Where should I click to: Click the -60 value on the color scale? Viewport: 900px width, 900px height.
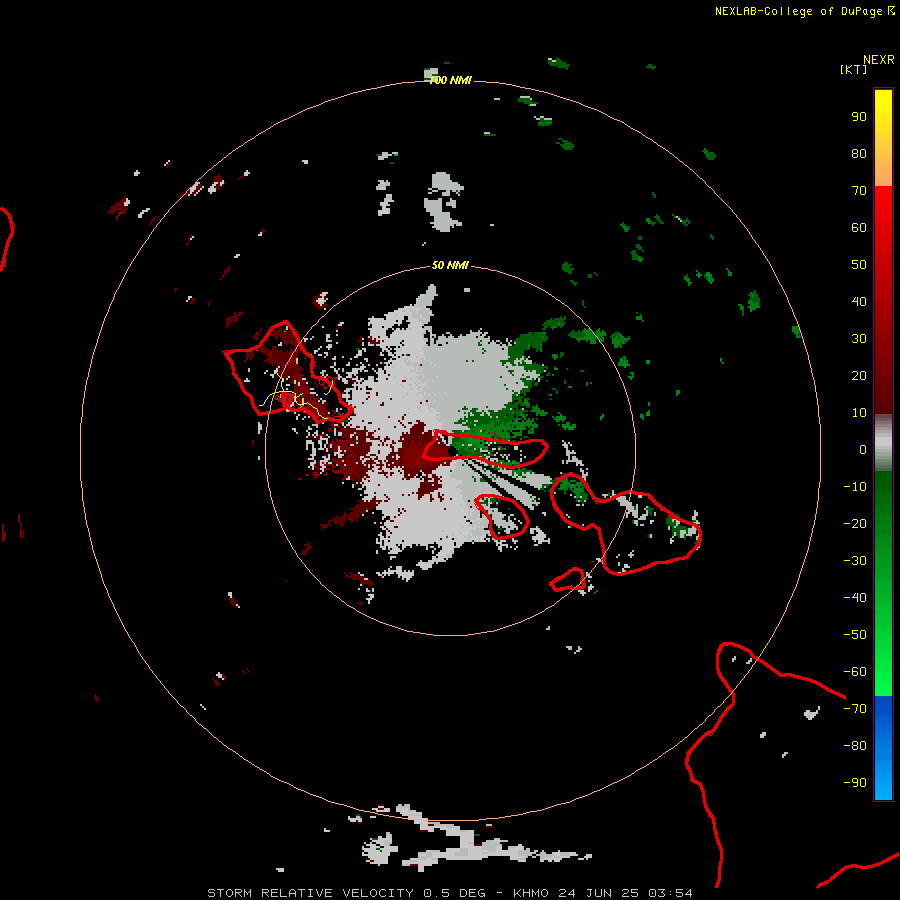[855, 672]
